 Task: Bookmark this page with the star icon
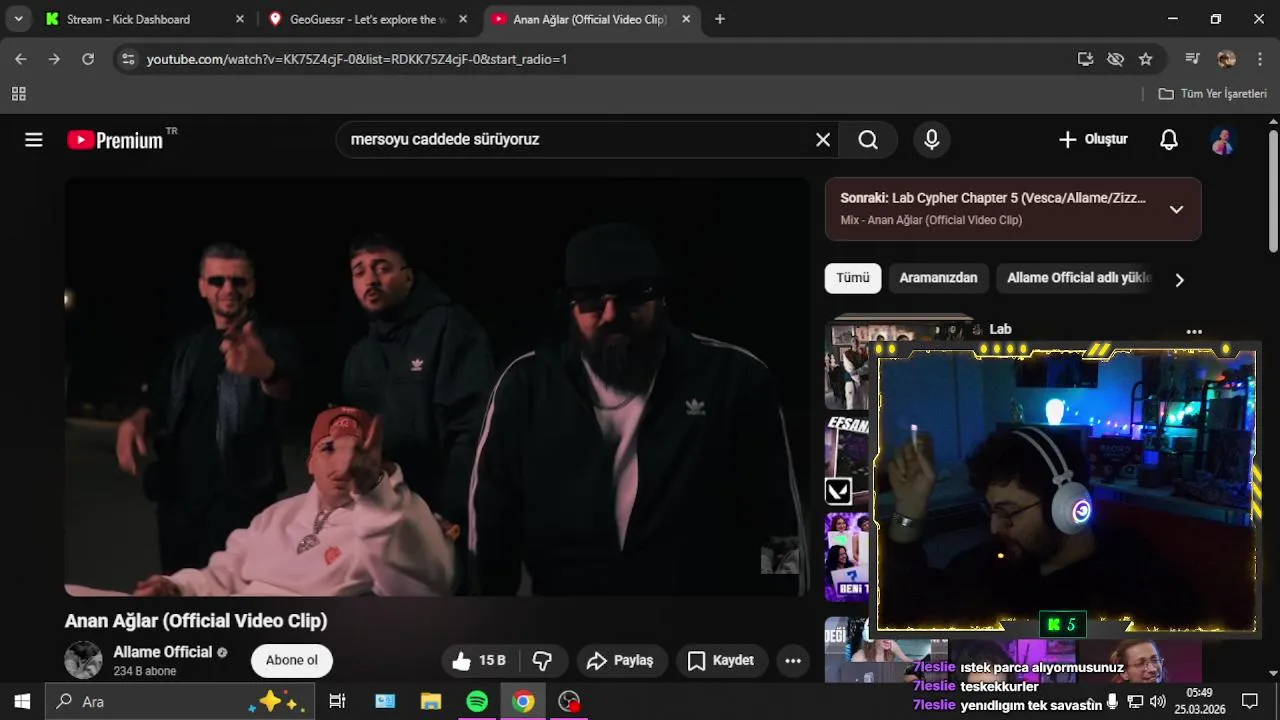tap(1146, 59)
